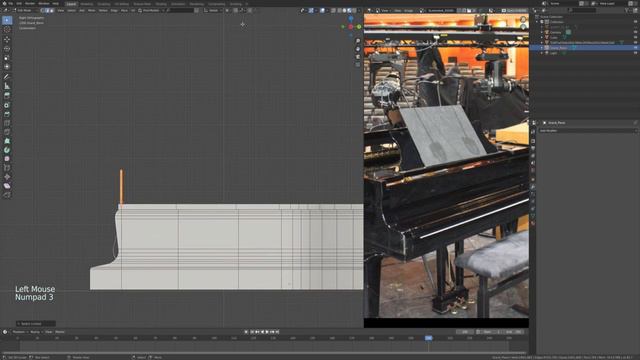
Task: Select the Scale tool
Action: pos(7,58)
